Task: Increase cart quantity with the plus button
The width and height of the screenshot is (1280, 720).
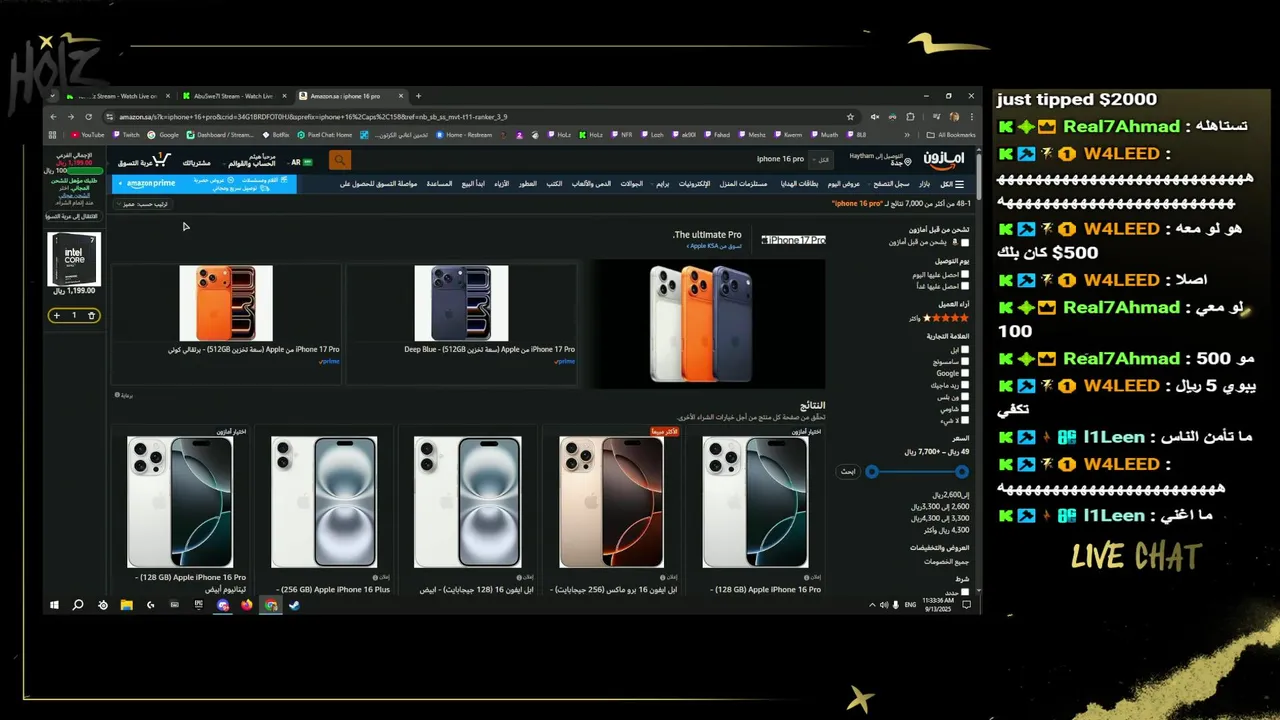Action: 56,316
